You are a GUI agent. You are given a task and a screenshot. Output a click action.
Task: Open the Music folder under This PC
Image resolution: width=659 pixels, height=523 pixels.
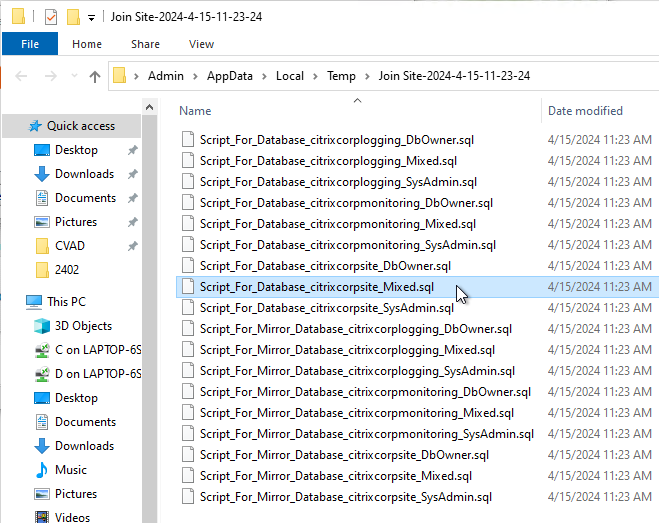pos(71,470)
